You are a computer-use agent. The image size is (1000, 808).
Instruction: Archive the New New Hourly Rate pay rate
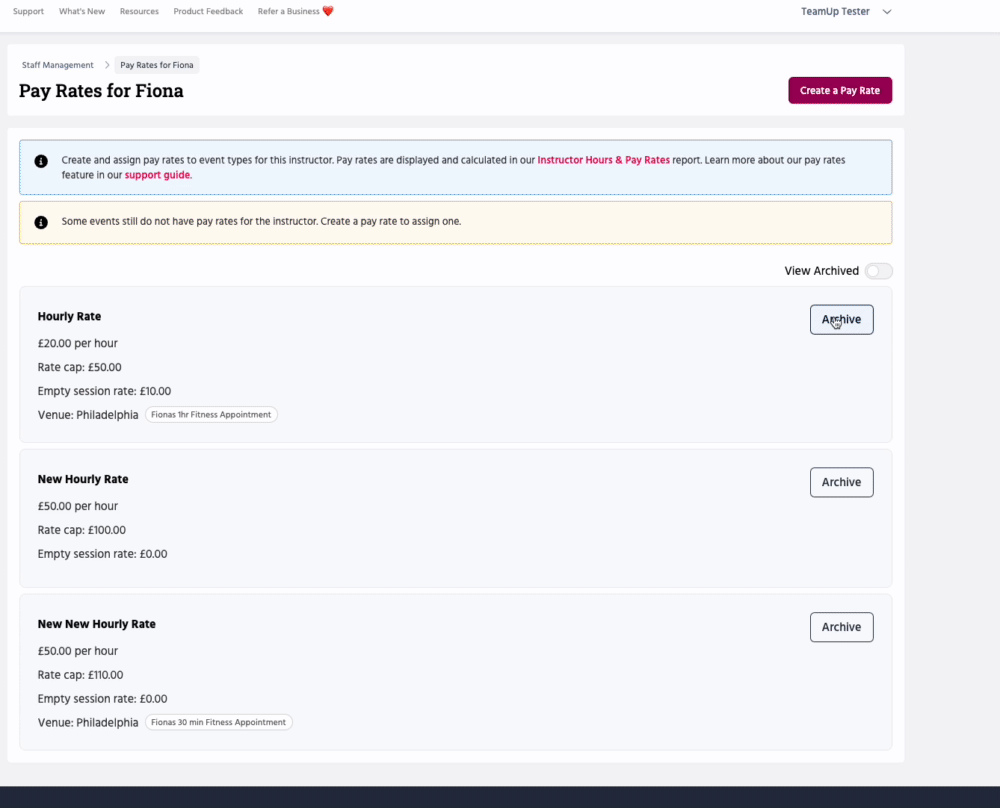pos(841,627)
